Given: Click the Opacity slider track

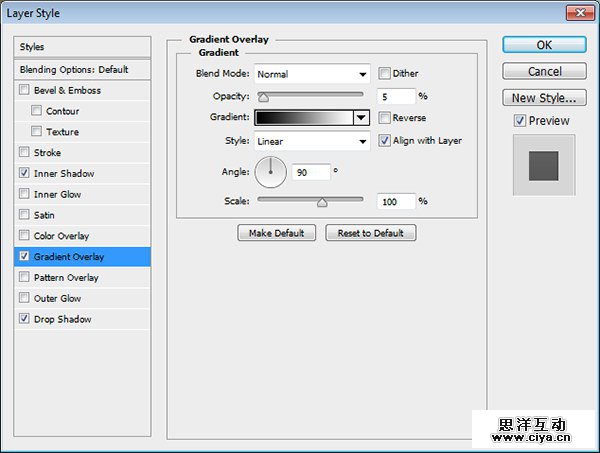Looking at the screenshot, I should point(310,97).
